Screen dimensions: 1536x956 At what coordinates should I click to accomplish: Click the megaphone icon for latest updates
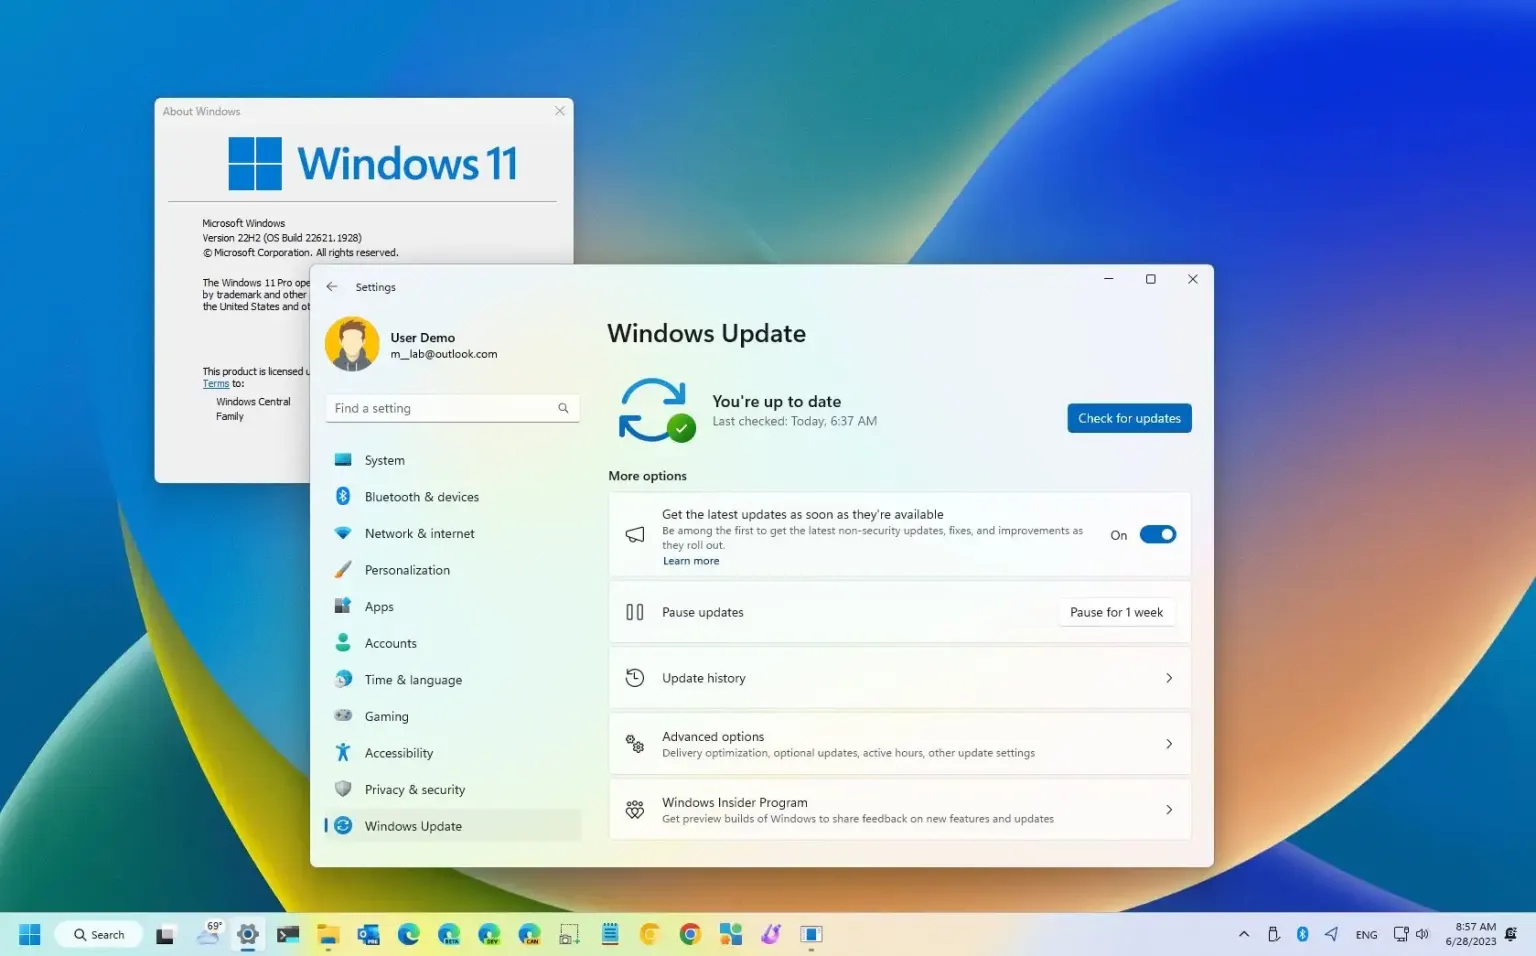click(x=635, y=535)
